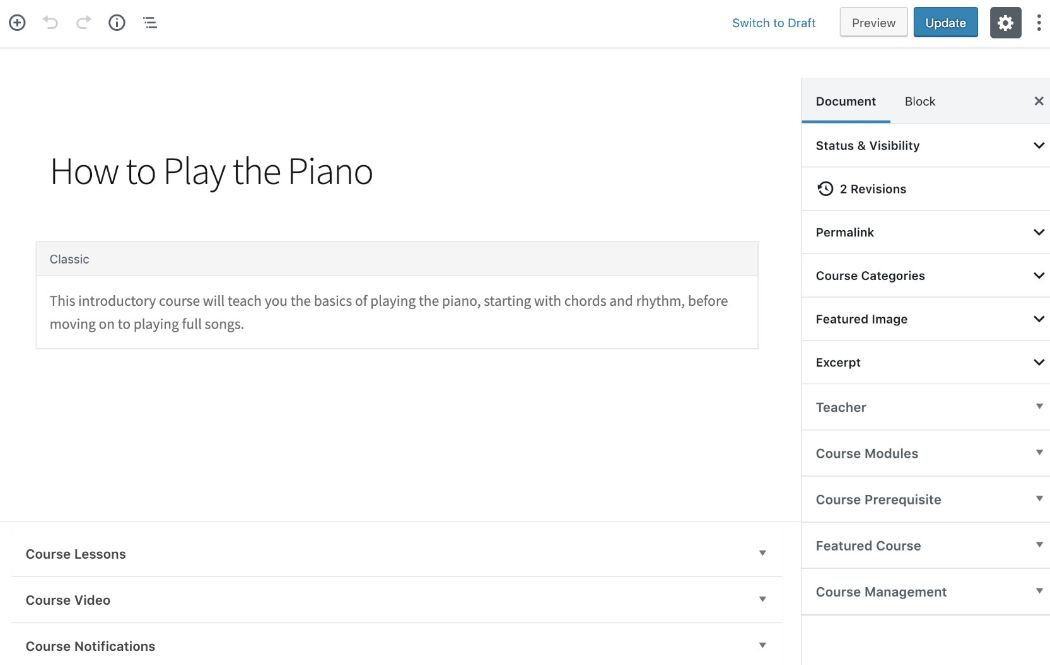
Task: Click the Redo arrow icon
Action: pyautogui.click(x=83, y=22)
